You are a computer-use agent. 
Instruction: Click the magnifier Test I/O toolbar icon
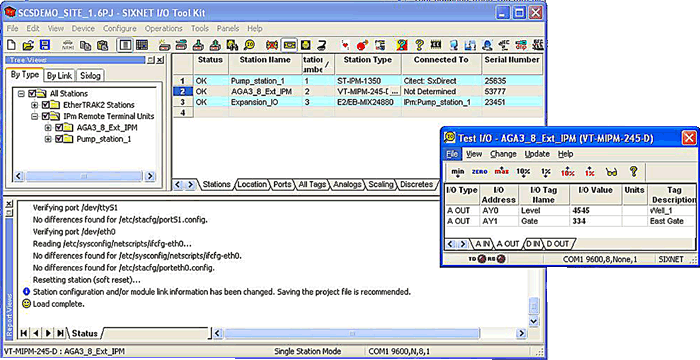(x=249, y=45)
